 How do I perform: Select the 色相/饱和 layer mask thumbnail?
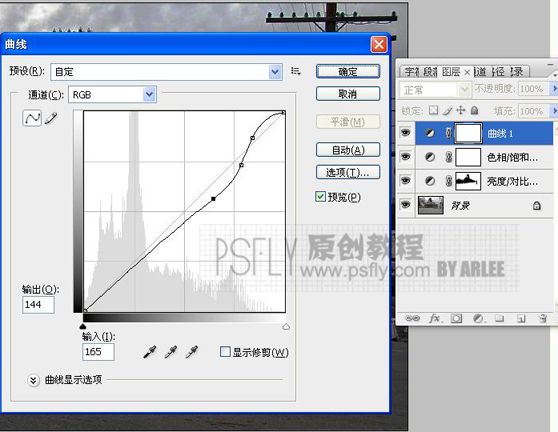(468, 157)
